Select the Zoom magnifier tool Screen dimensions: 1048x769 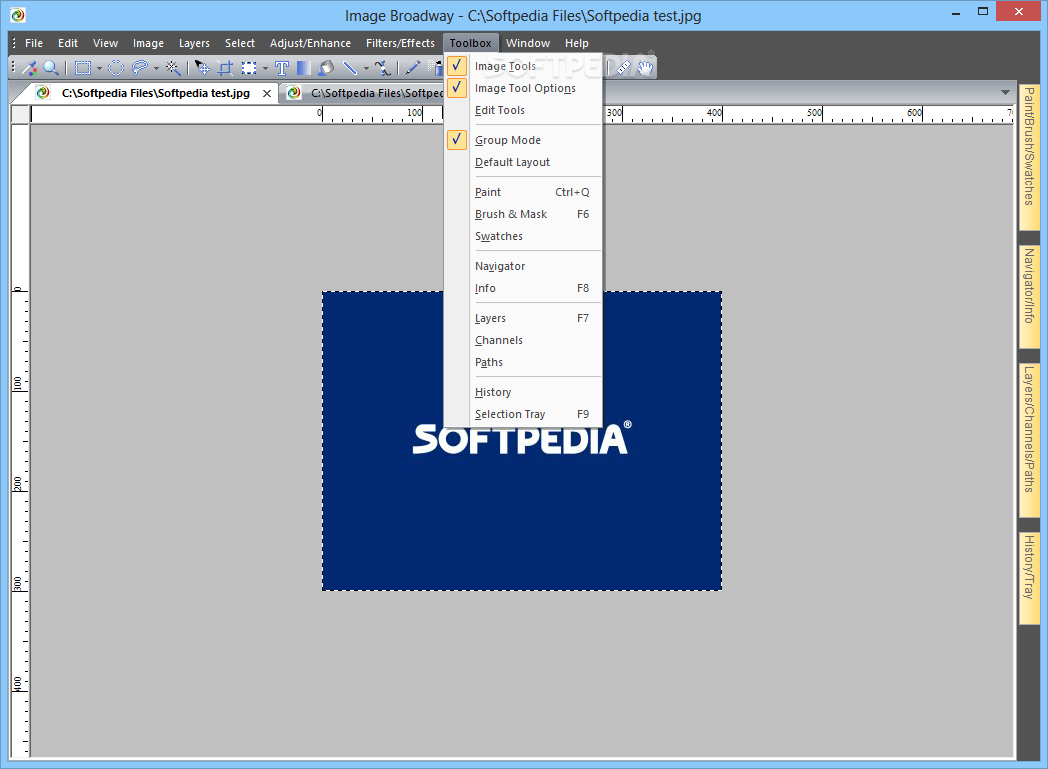51,67
